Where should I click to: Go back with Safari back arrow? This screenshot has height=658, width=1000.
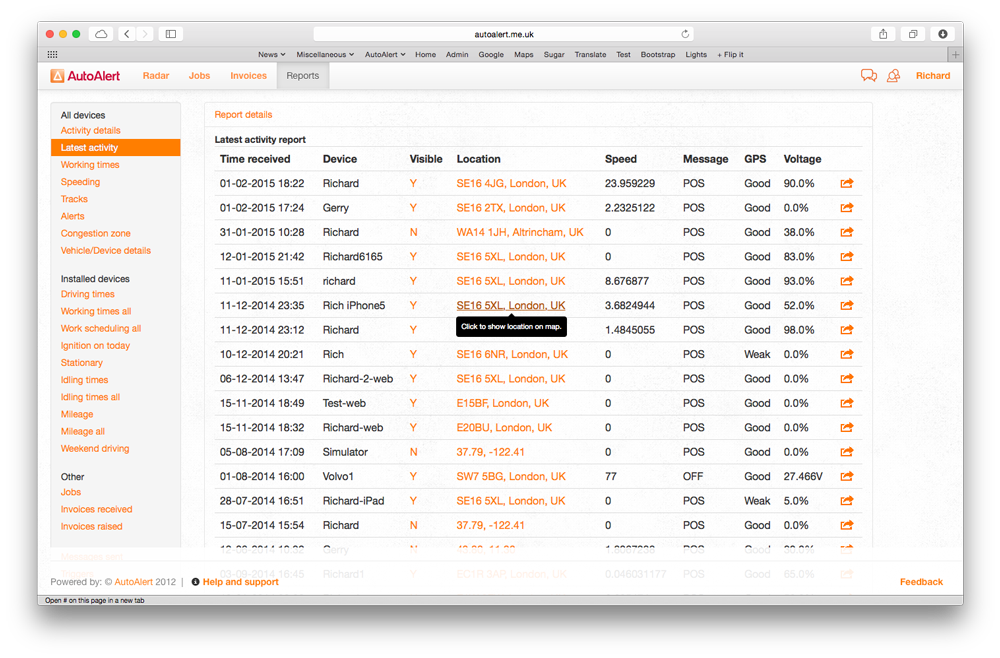click(x=127, y=34)
